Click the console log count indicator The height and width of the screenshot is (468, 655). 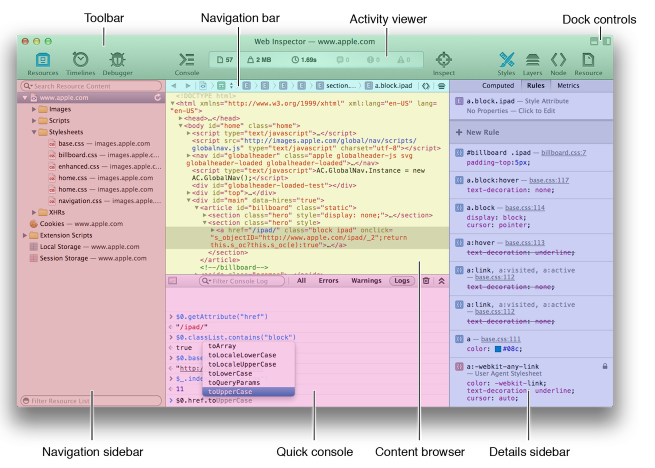click(x=343, y=60)
